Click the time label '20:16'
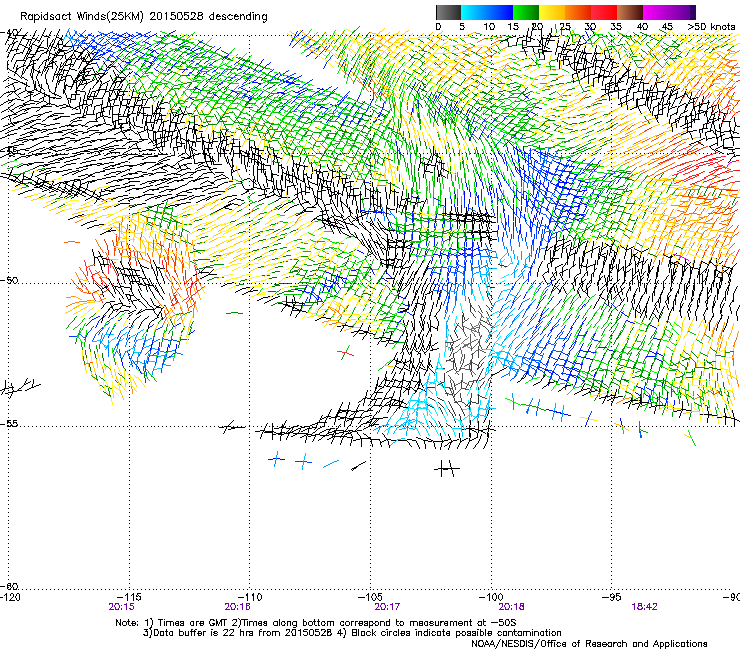Image resolution: width=740 pixels, height=650 pixels. tap(237, 607)
